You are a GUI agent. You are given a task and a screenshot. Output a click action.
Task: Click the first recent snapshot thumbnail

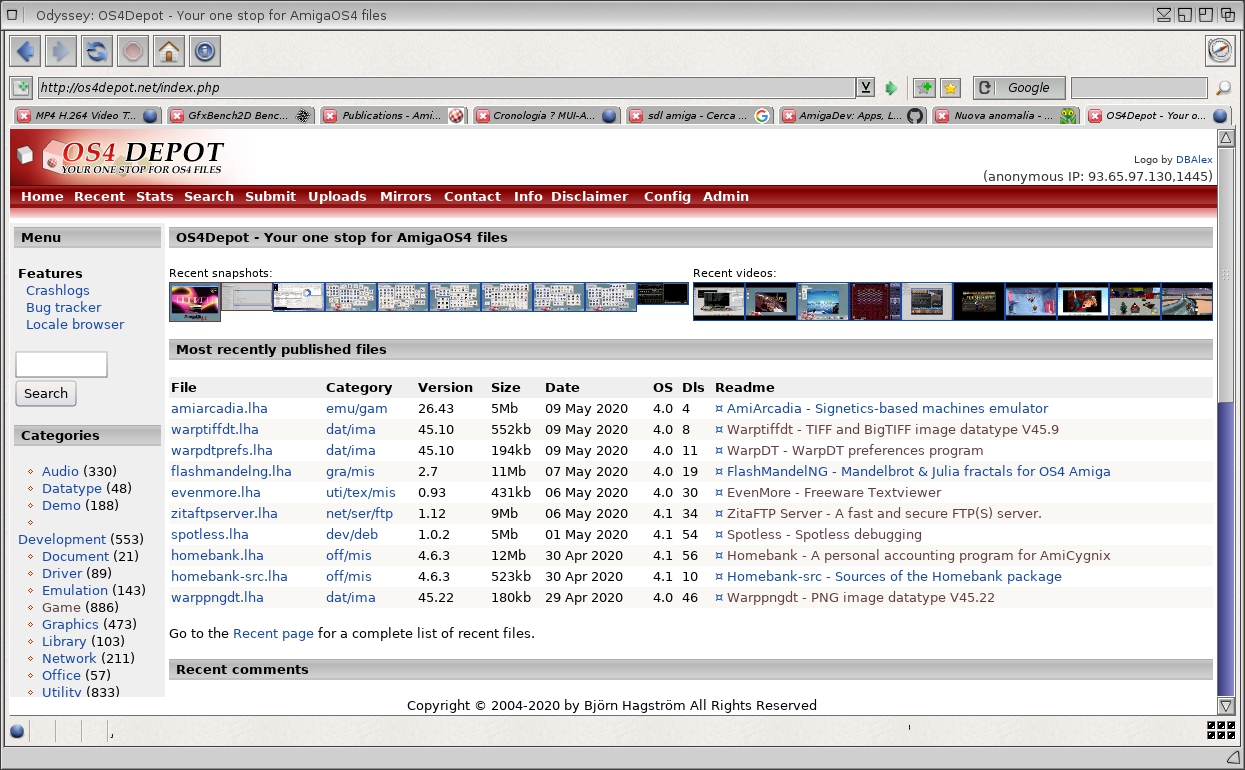(195, 301)
